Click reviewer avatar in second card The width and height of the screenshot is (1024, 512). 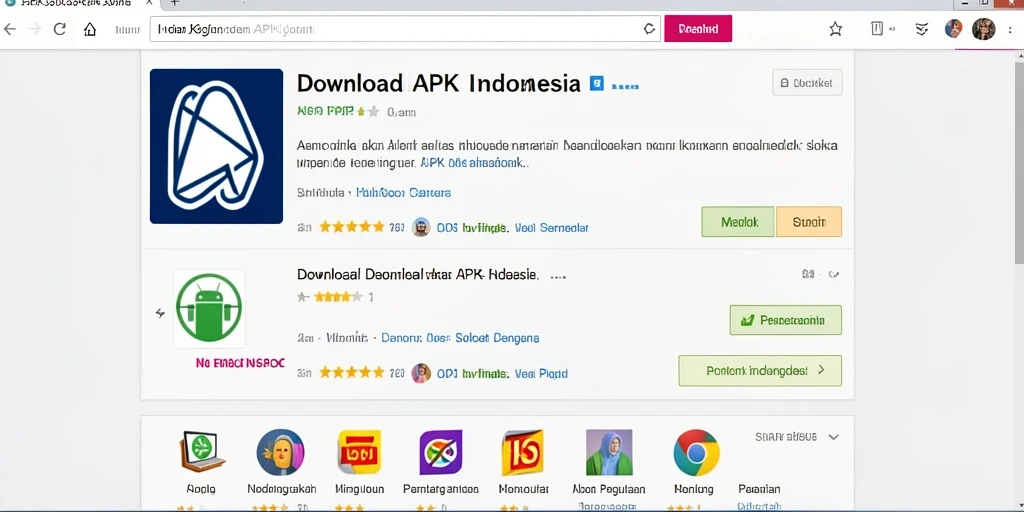pyautogui.click(x=421, y=374)
